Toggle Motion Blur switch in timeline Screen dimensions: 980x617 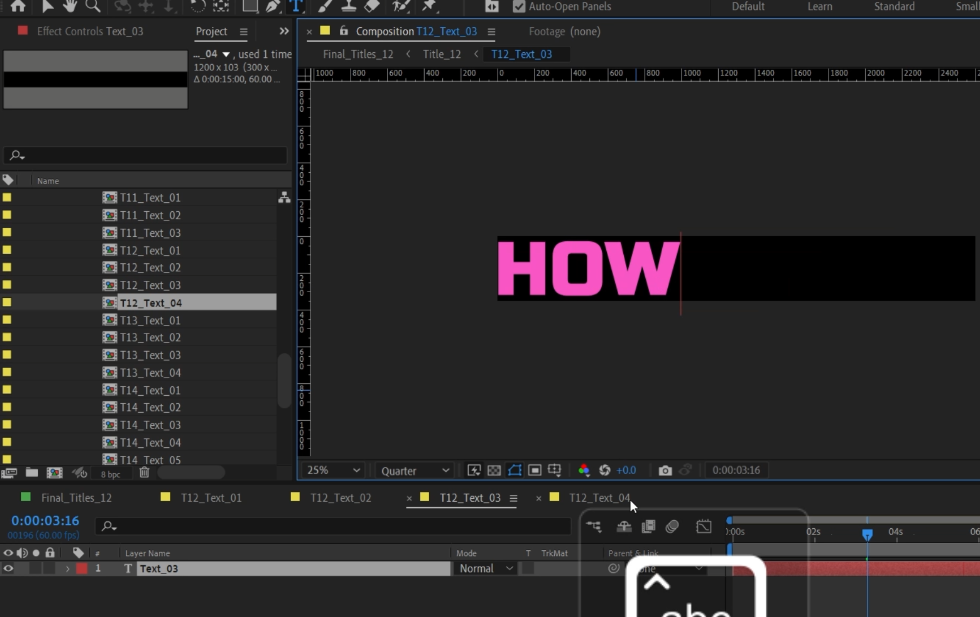[672, 526]
